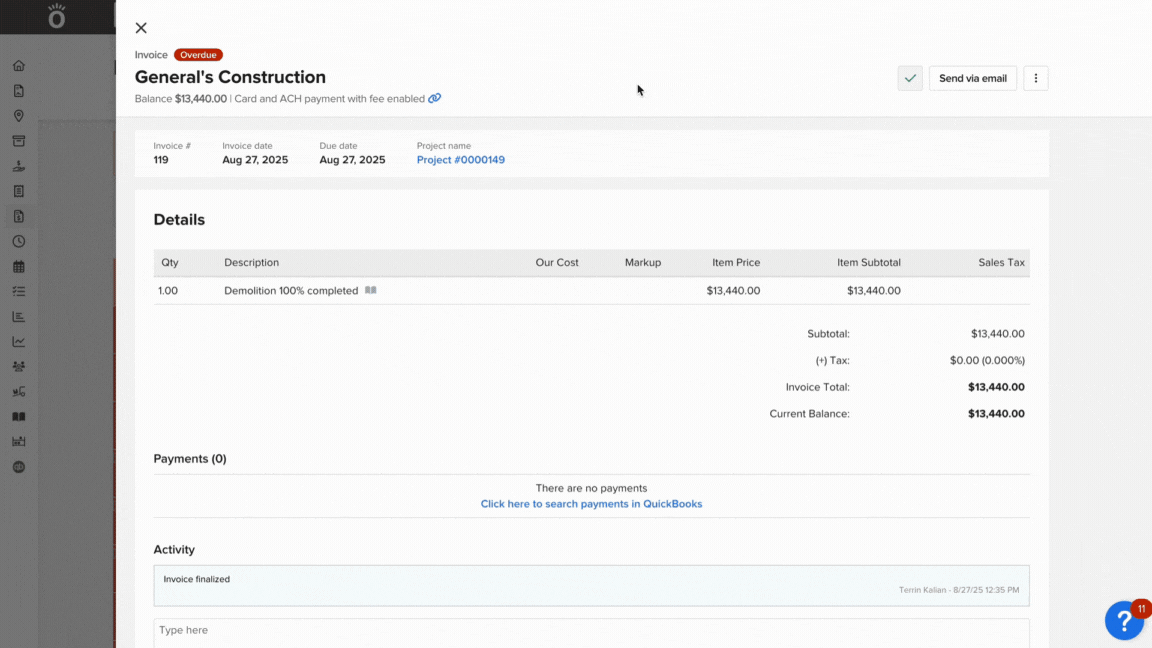Open the calendar icon in the sidebar

click(18, 266)
